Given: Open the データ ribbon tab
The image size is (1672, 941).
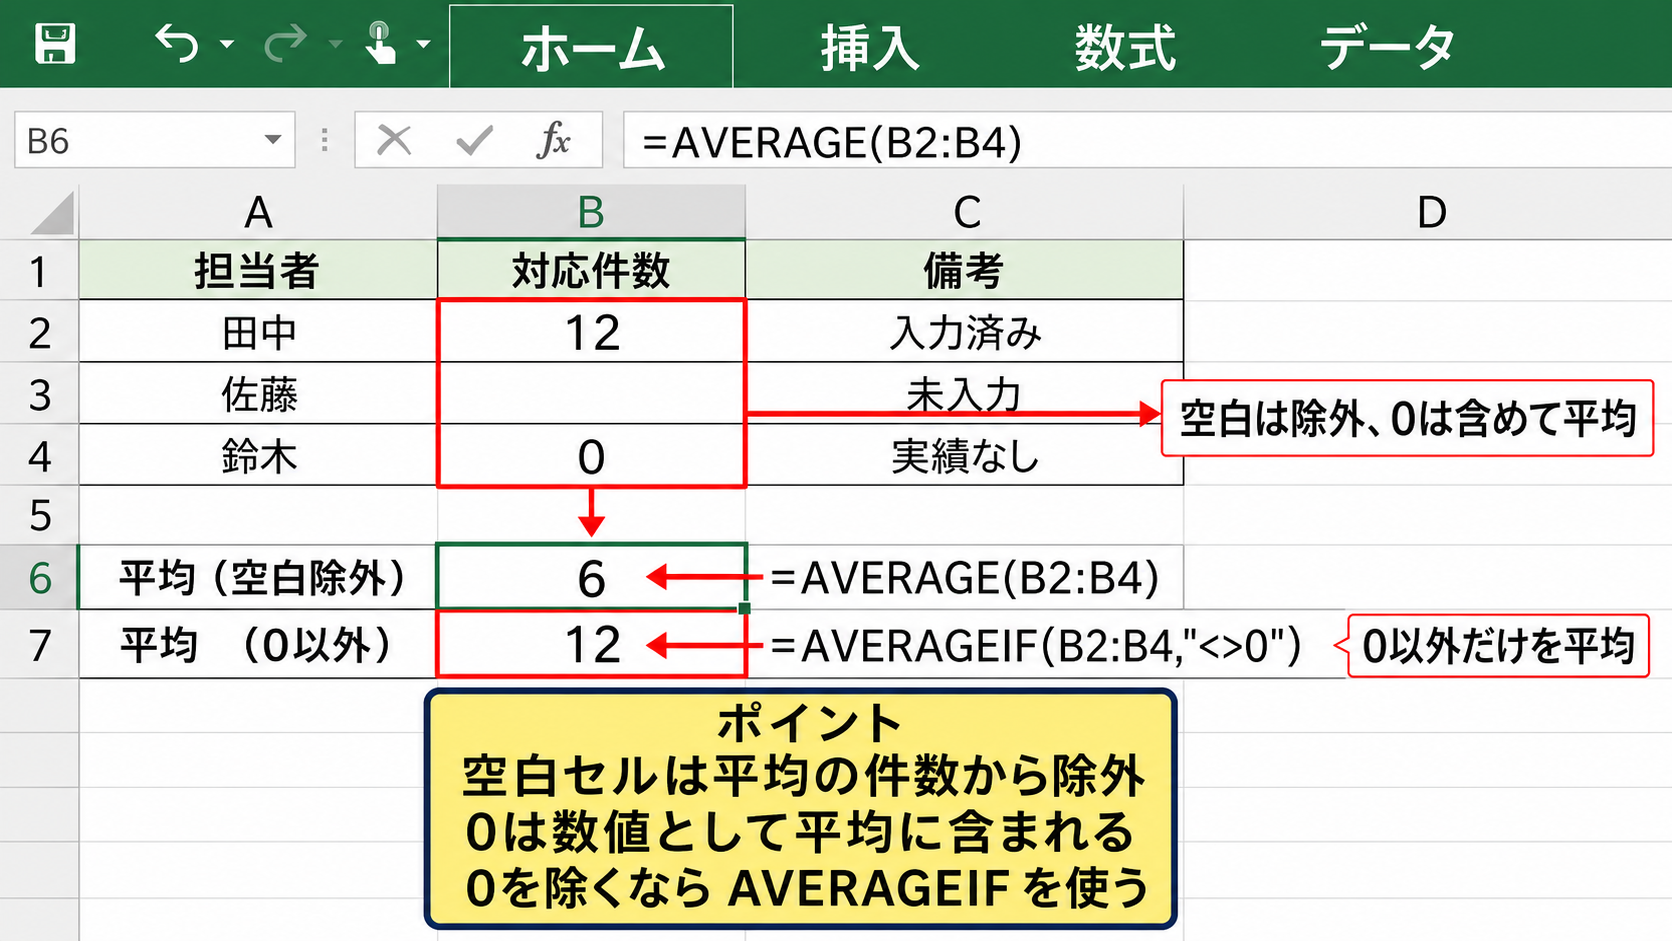Looking at the screenshot, I should point(1387,47).
